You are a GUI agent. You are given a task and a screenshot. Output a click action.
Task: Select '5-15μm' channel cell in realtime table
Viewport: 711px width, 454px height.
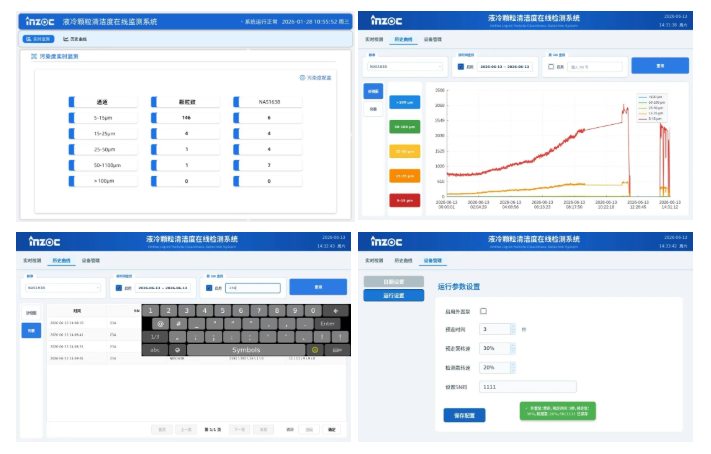click(103, 117)
